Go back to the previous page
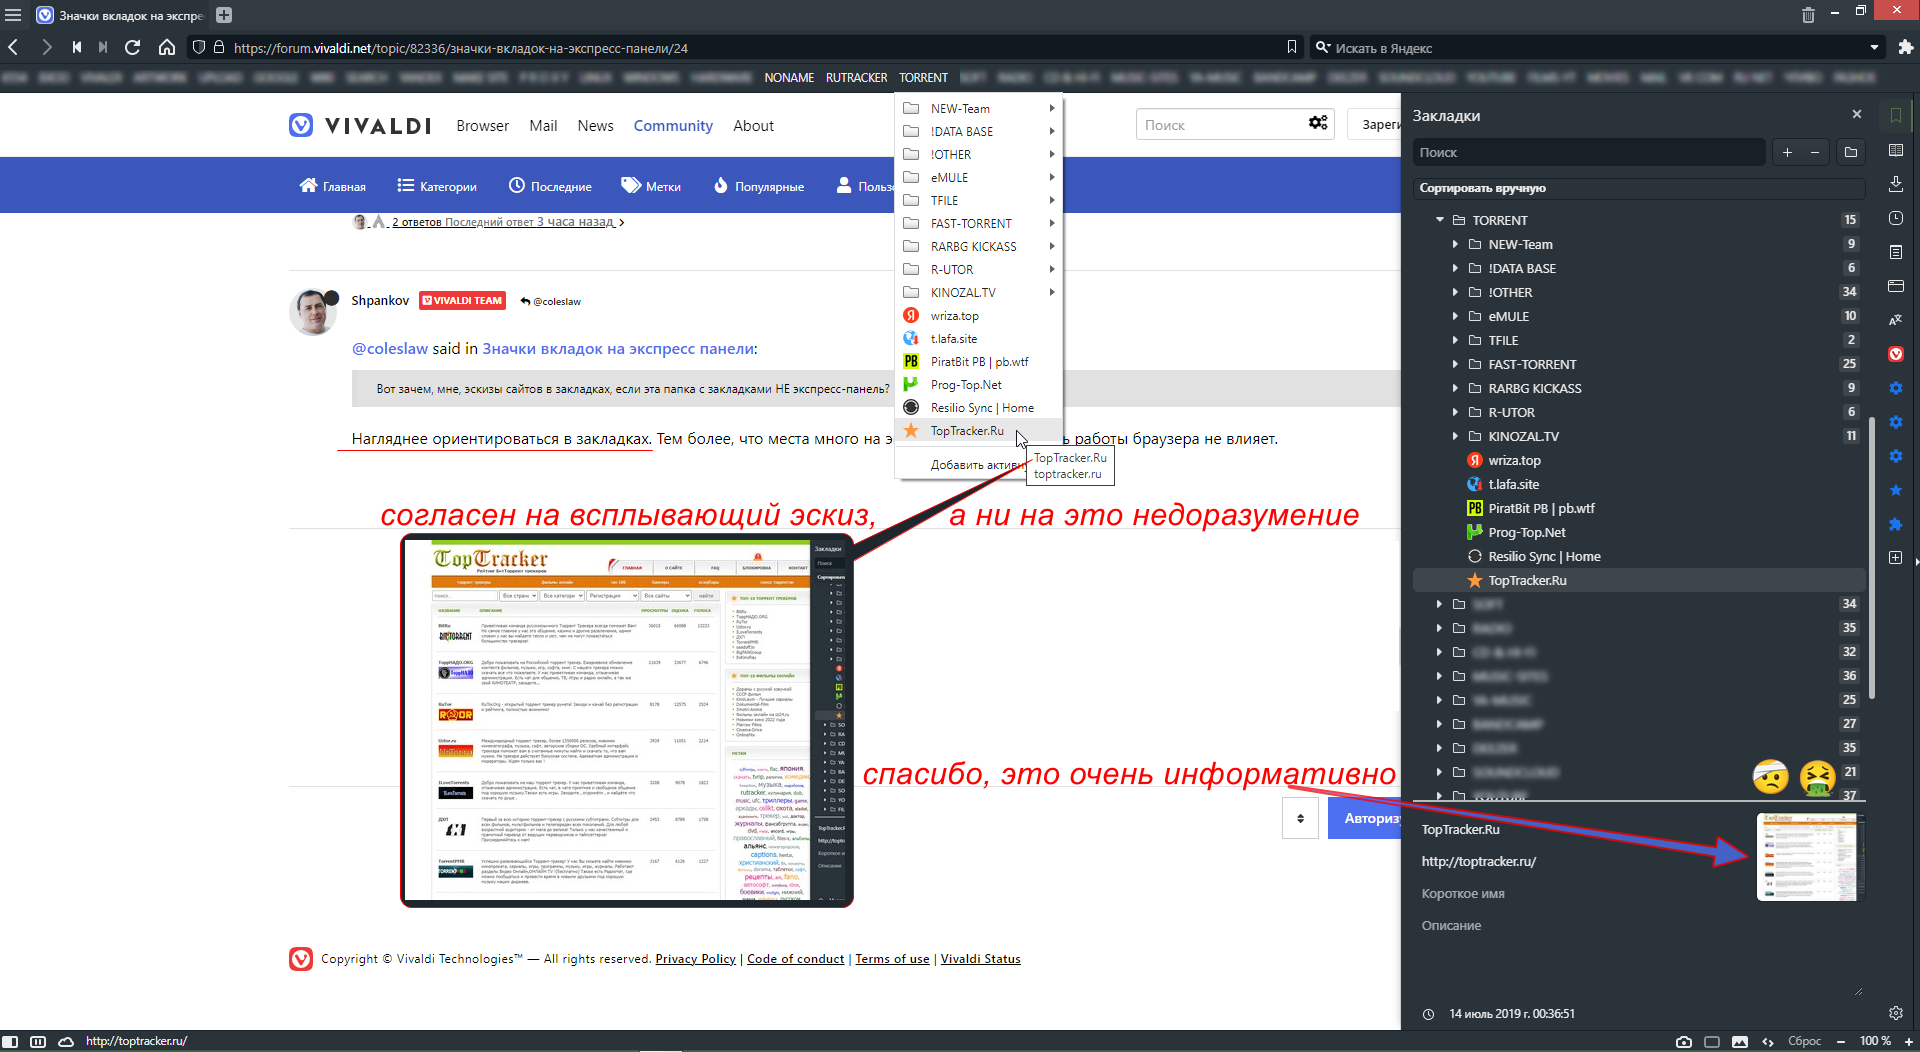1920x1052 pixels. click(x=14, y=47)
